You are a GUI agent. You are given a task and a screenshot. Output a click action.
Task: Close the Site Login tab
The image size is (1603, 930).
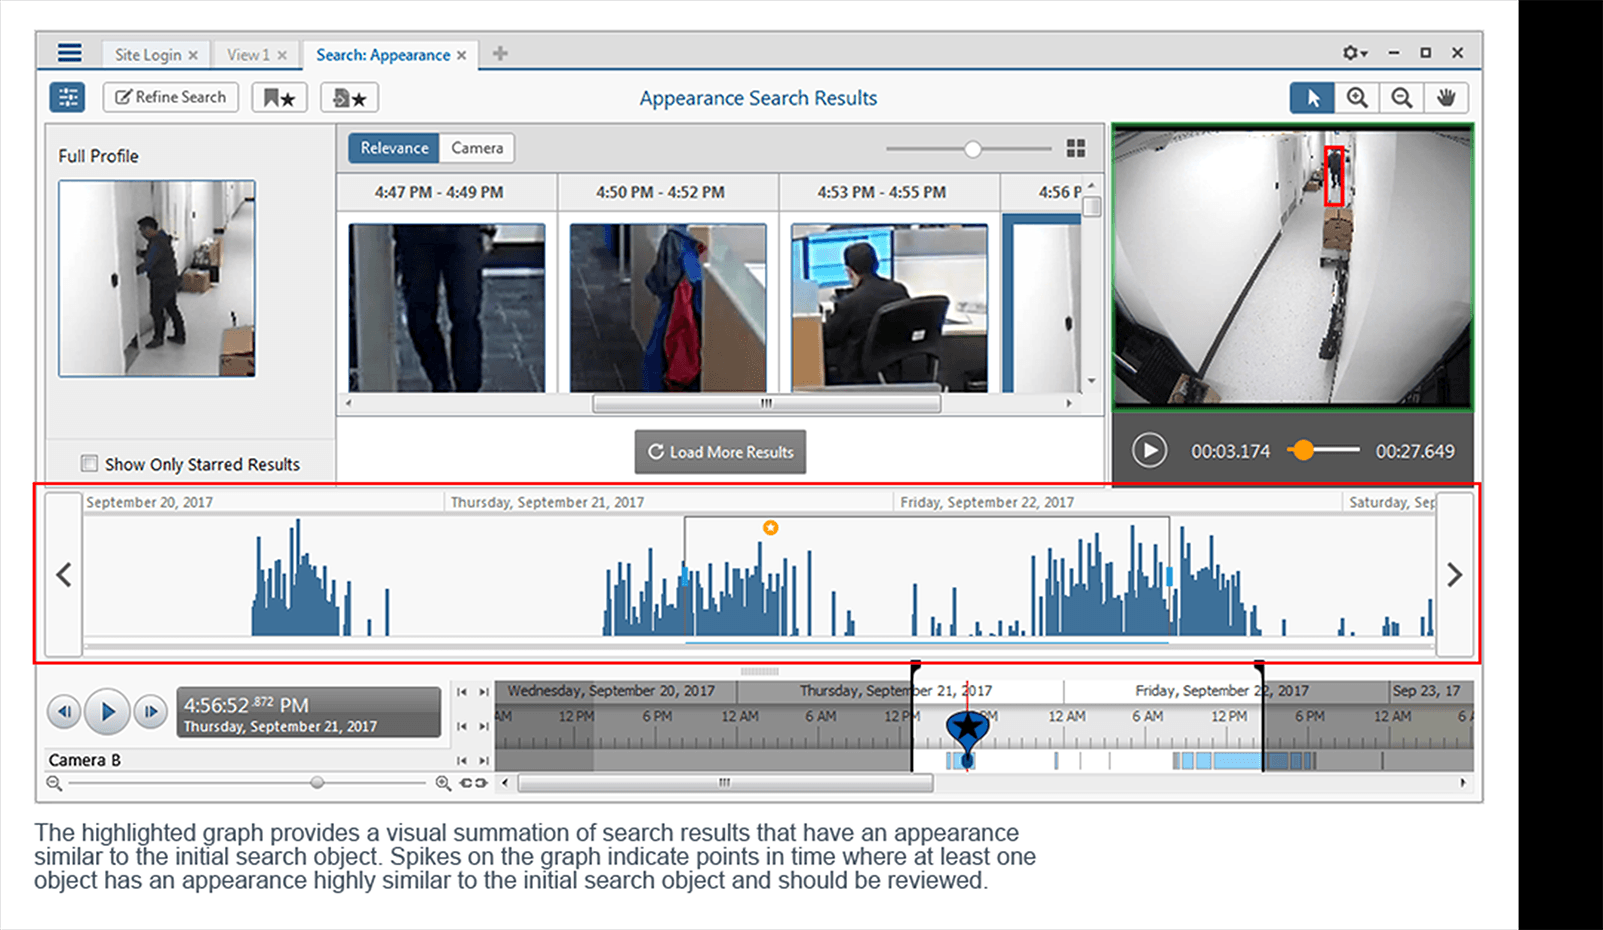pyautogui.click(x=193, y=56)
